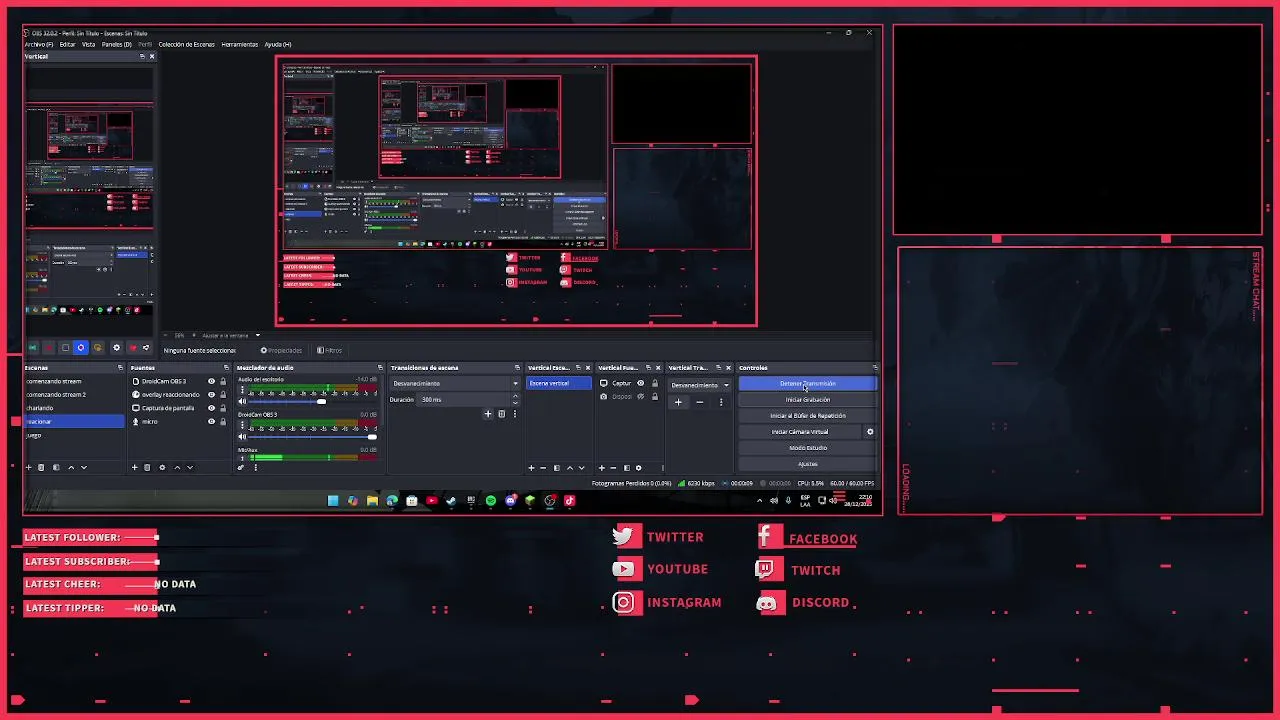This screenshot has width=1280, height=720.
Task: Enable Modo Estudio
Action: pyautogui.click(x=807, y=448)
